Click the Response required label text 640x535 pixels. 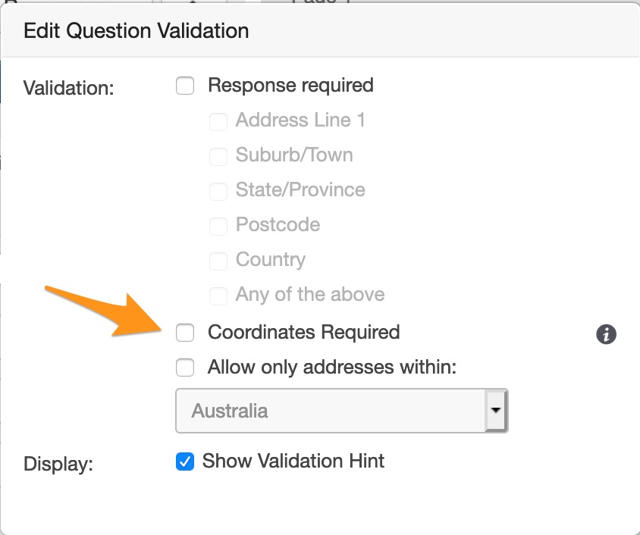[291, 85]
